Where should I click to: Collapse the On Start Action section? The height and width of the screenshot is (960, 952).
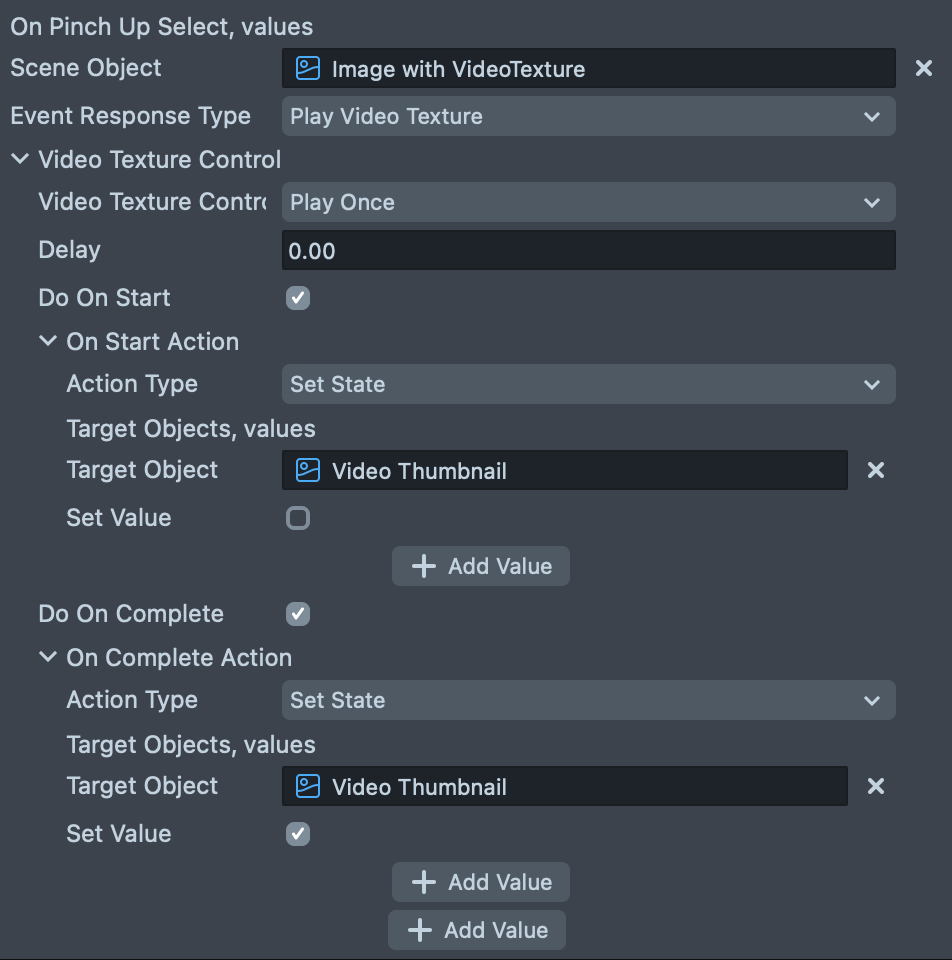[48, 341]
